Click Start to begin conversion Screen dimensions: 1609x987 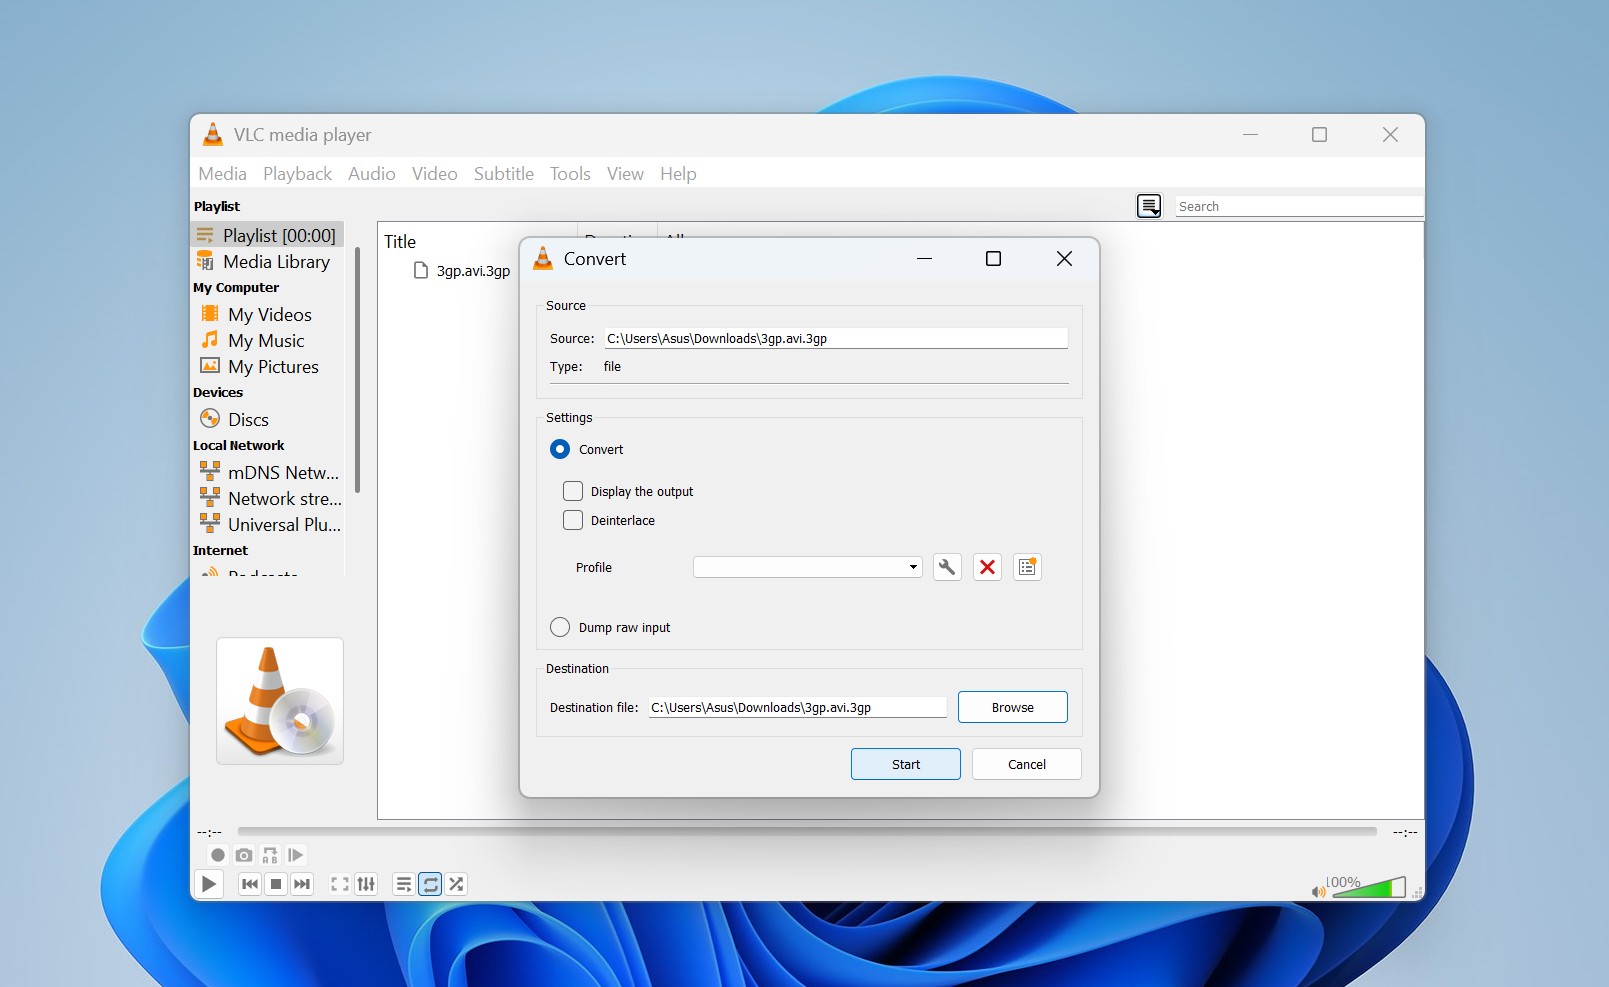(x=906, y=764)
